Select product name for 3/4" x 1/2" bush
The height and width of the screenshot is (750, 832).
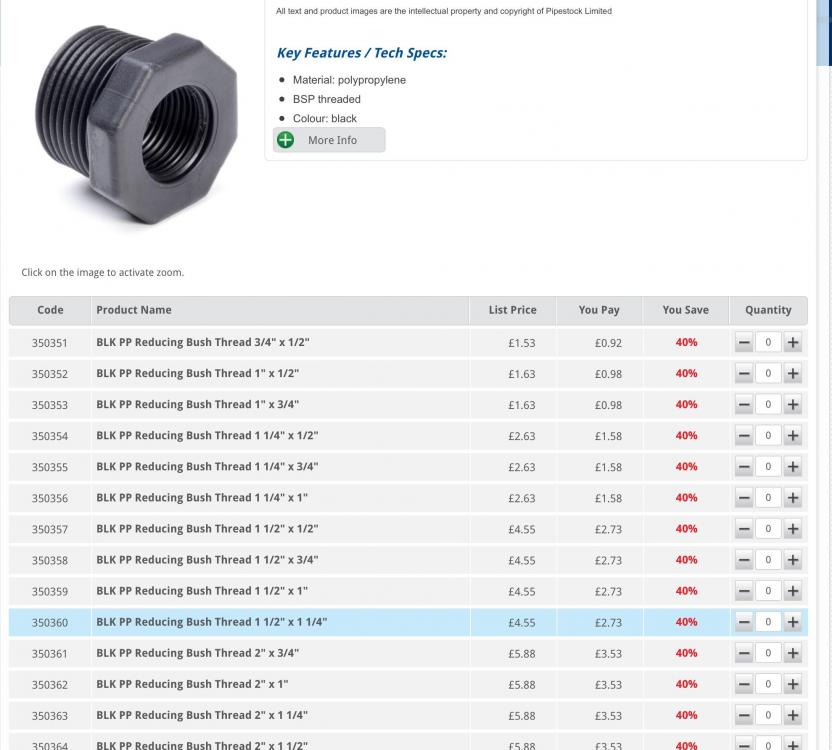(x=203, y=342)
